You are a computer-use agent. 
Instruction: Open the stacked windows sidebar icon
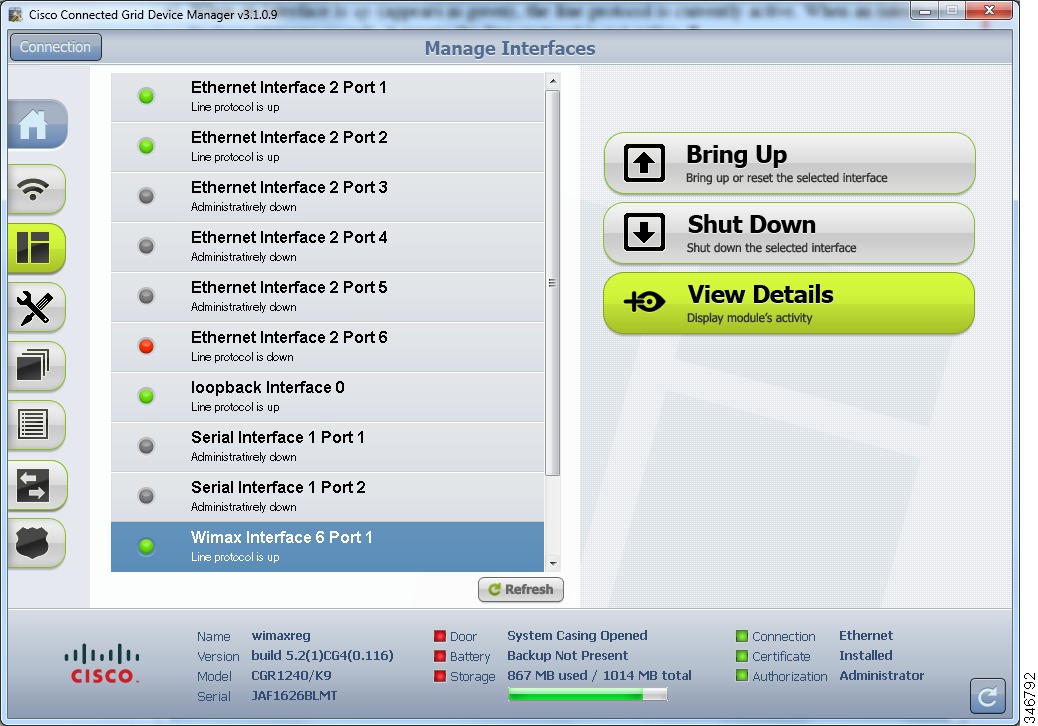[x=36, y=366]
